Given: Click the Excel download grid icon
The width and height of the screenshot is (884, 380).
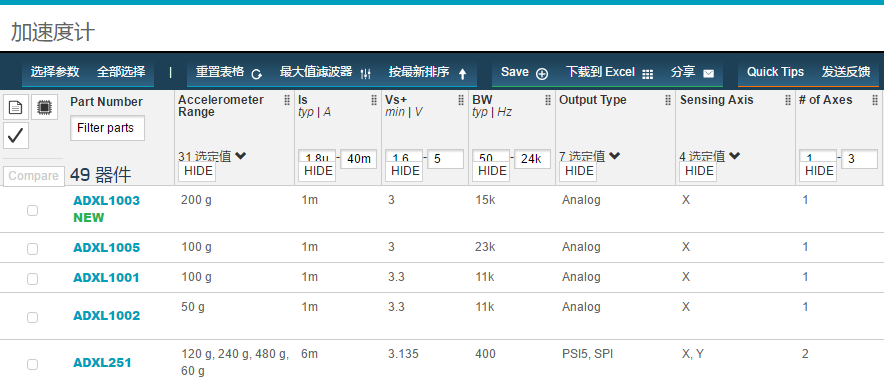Looking at the screenshot, I should coord(648,74).
